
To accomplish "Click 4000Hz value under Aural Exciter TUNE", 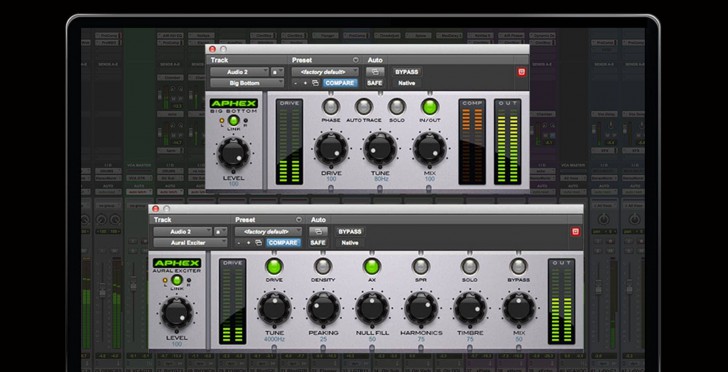I will [274, 339].
